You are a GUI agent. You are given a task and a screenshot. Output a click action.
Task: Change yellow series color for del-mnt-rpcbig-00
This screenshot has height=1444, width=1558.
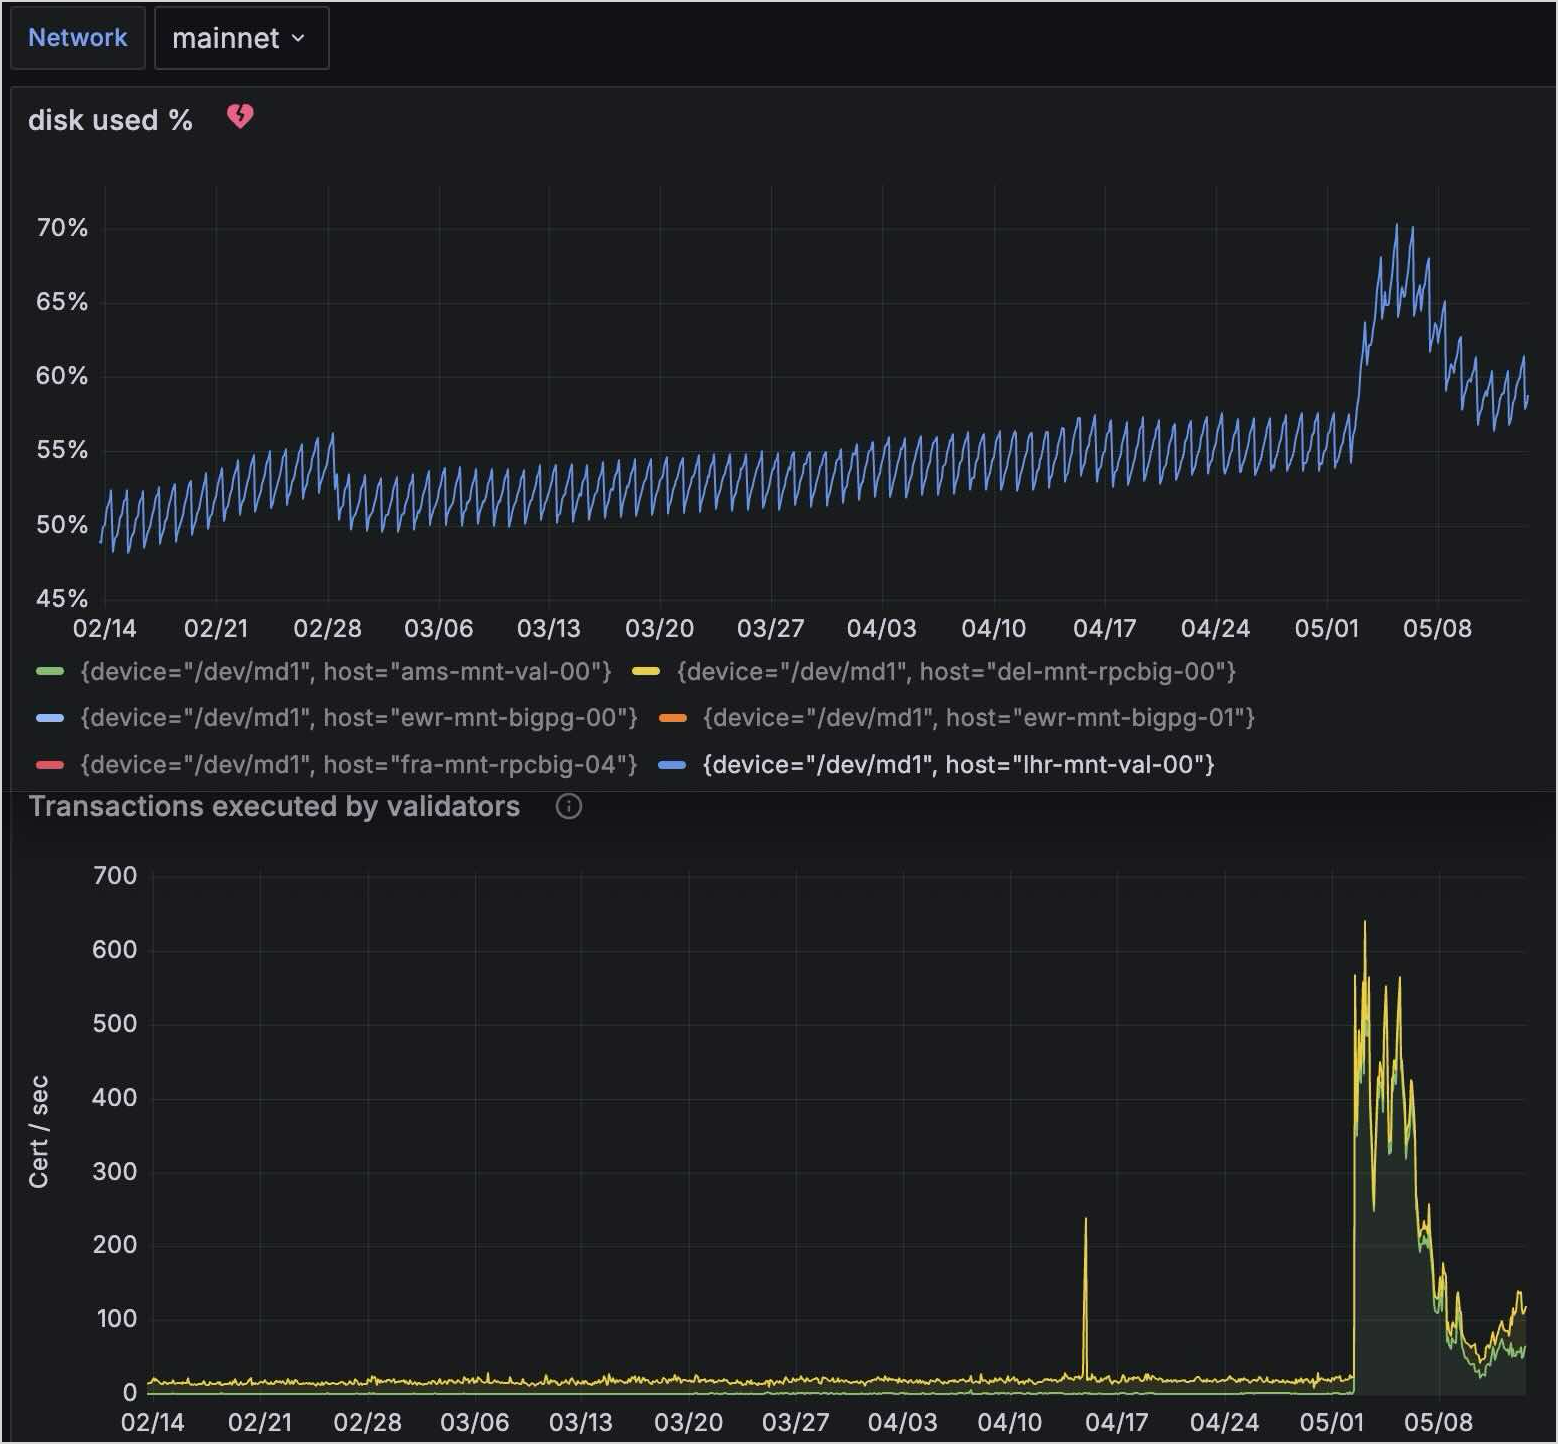click(x=646, y=671)
